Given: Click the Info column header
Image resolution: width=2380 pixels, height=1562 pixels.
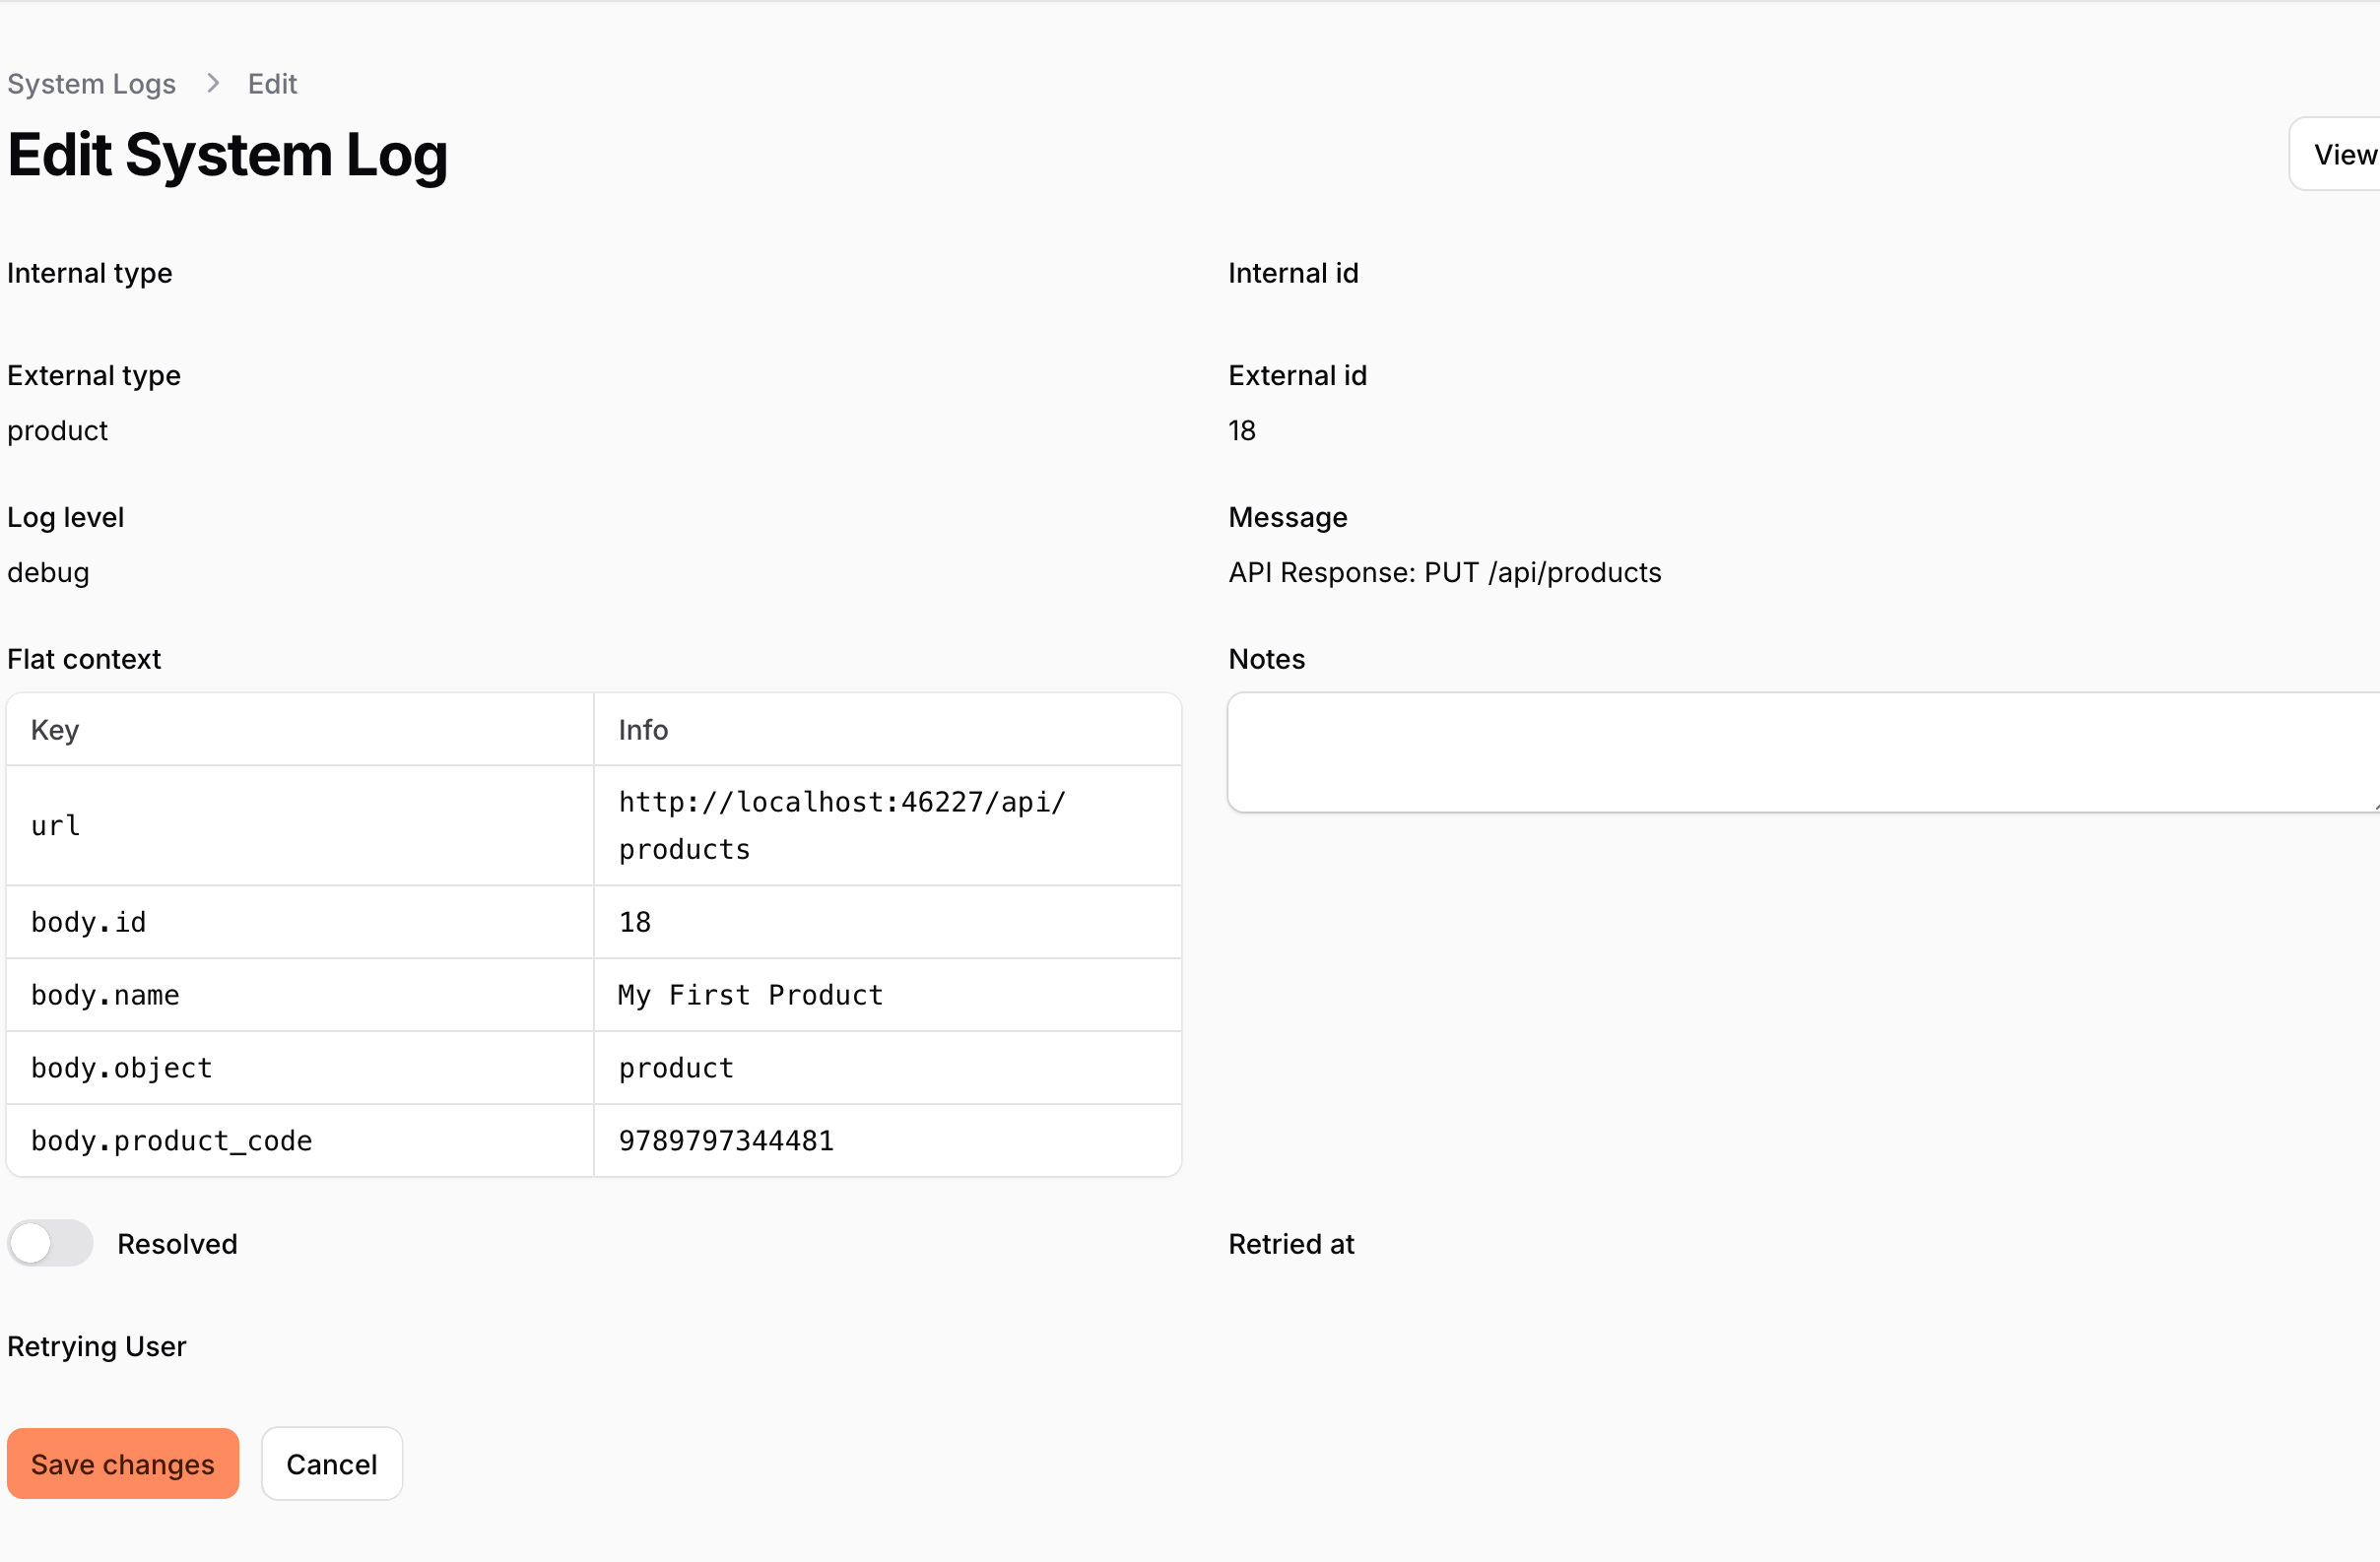Looking at the screenshot, I should 888,729.
